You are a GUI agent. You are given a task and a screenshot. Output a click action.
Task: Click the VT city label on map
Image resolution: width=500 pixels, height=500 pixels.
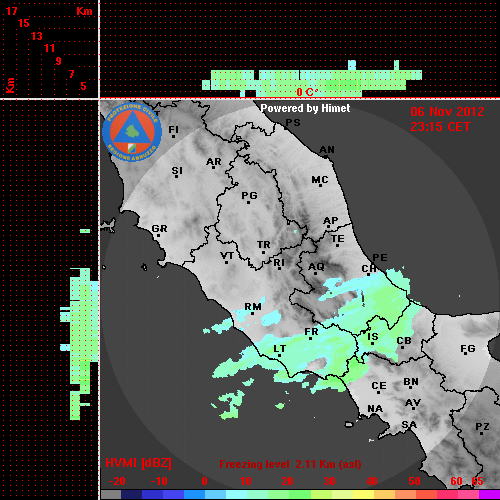pyautogui.click(x=227, y=256)
